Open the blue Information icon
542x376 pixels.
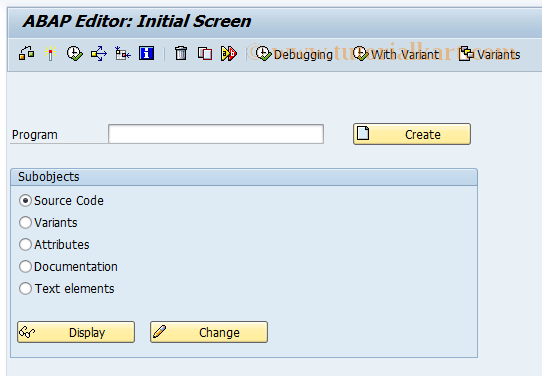click(146, 54)
